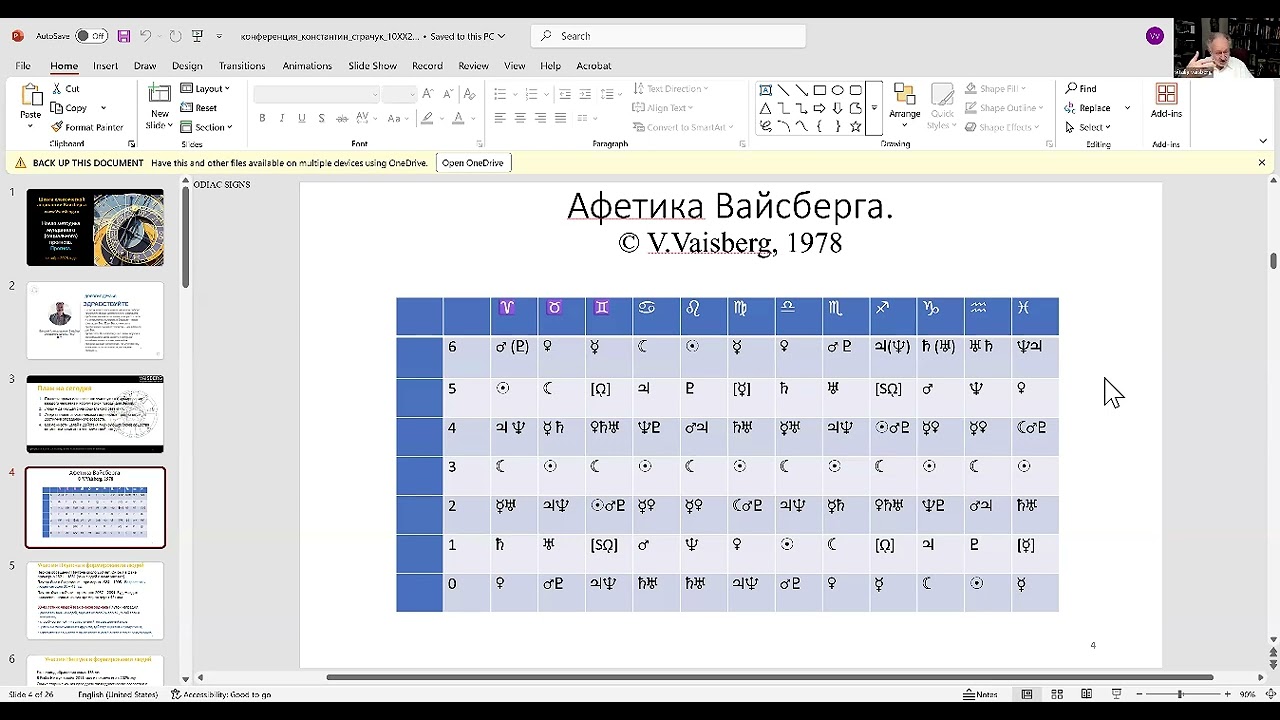Click the Open OneDrive button
1280x720 pixels.
[x=473, y=162]
